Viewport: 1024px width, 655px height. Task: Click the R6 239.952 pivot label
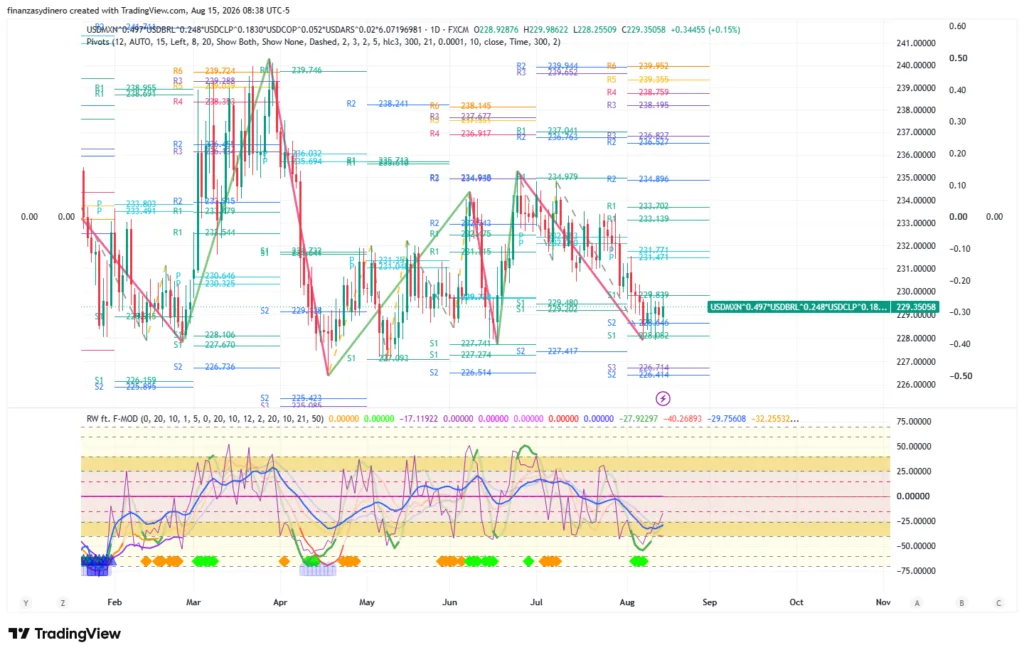coord(637,66)
